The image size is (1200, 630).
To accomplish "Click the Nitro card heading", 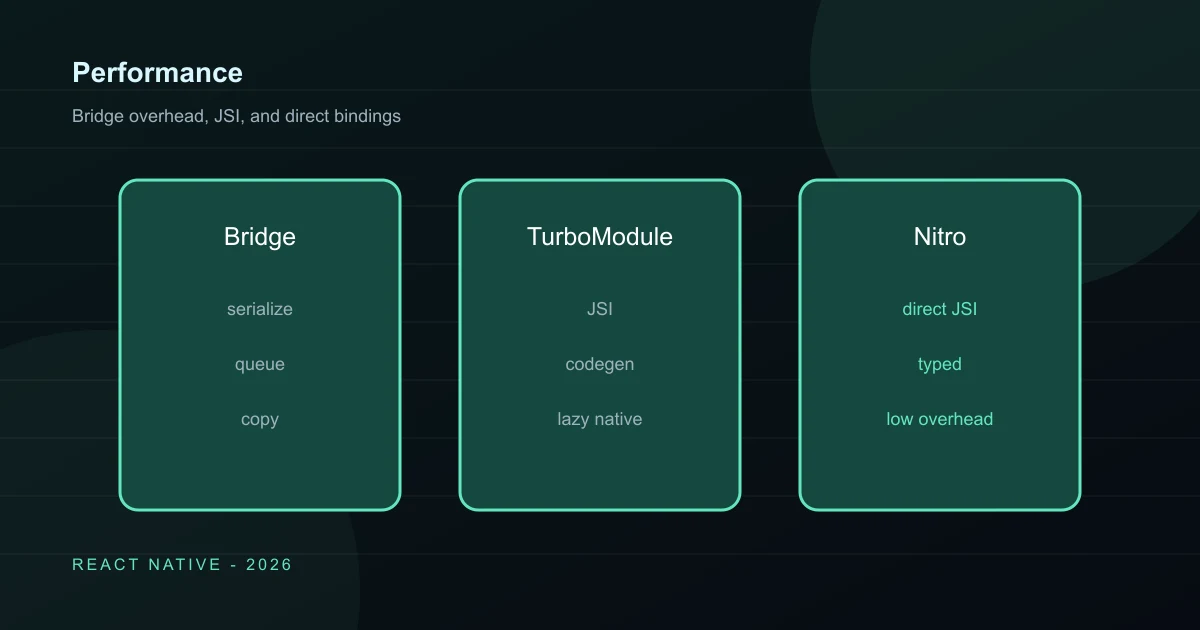I will click(940, 237).
